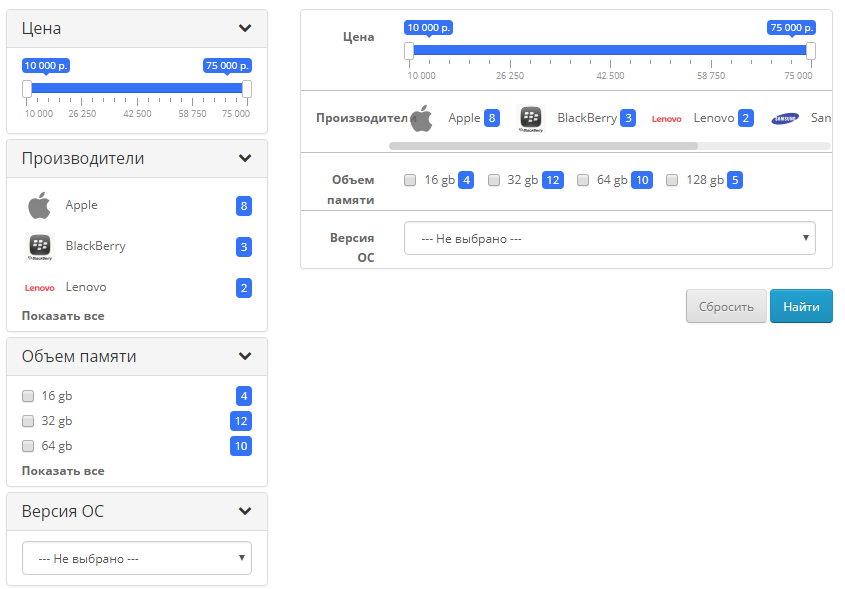Collapse the Версия ОС panel chevron
This screenshot has width=845, height=589.
245,511
